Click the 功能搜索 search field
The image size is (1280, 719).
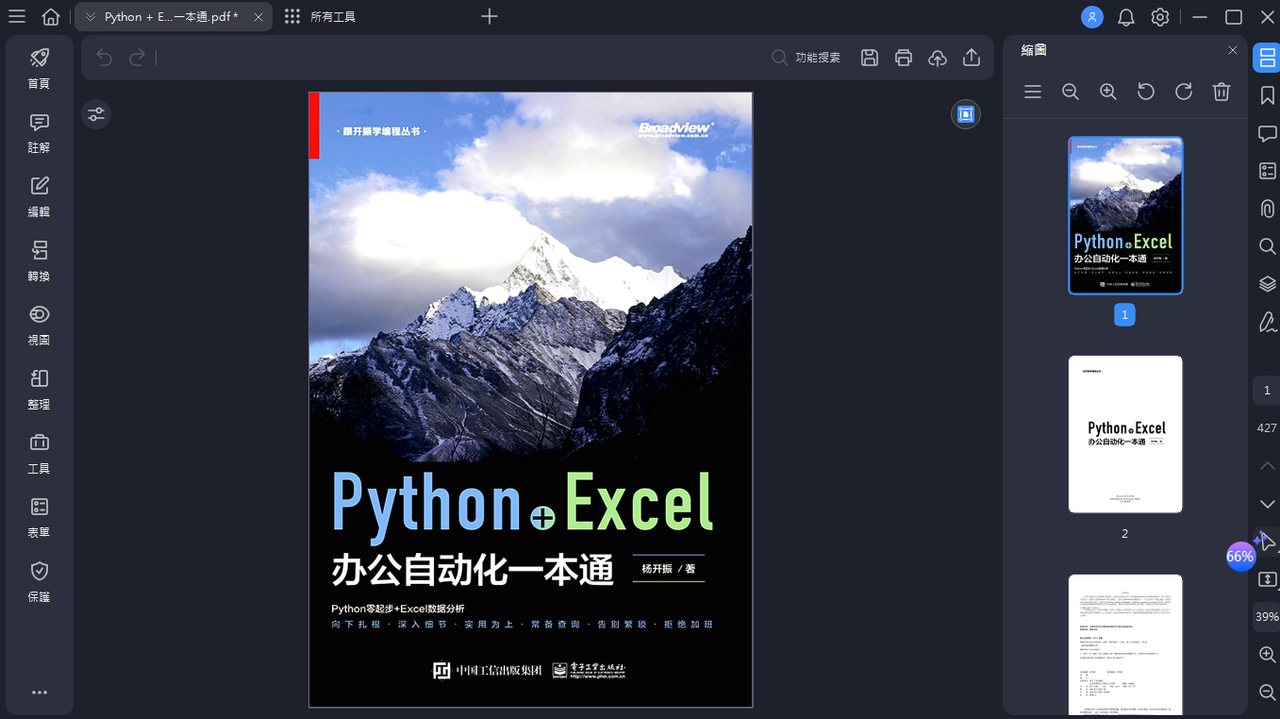coord(806,58)
